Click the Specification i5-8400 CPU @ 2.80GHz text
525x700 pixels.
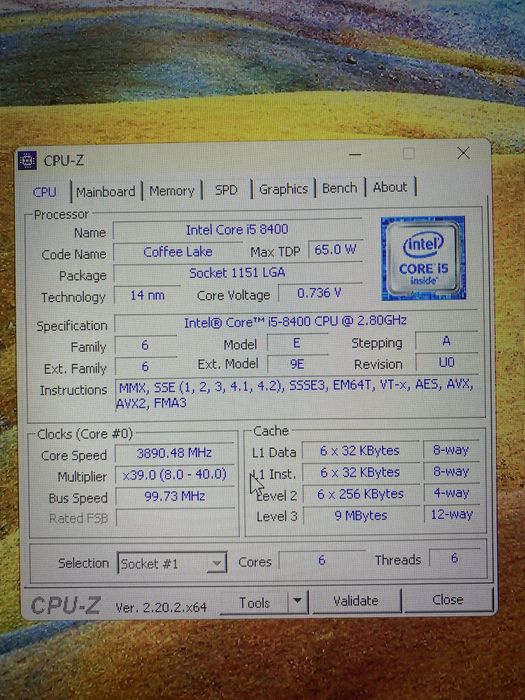click(x=295, y=321)
